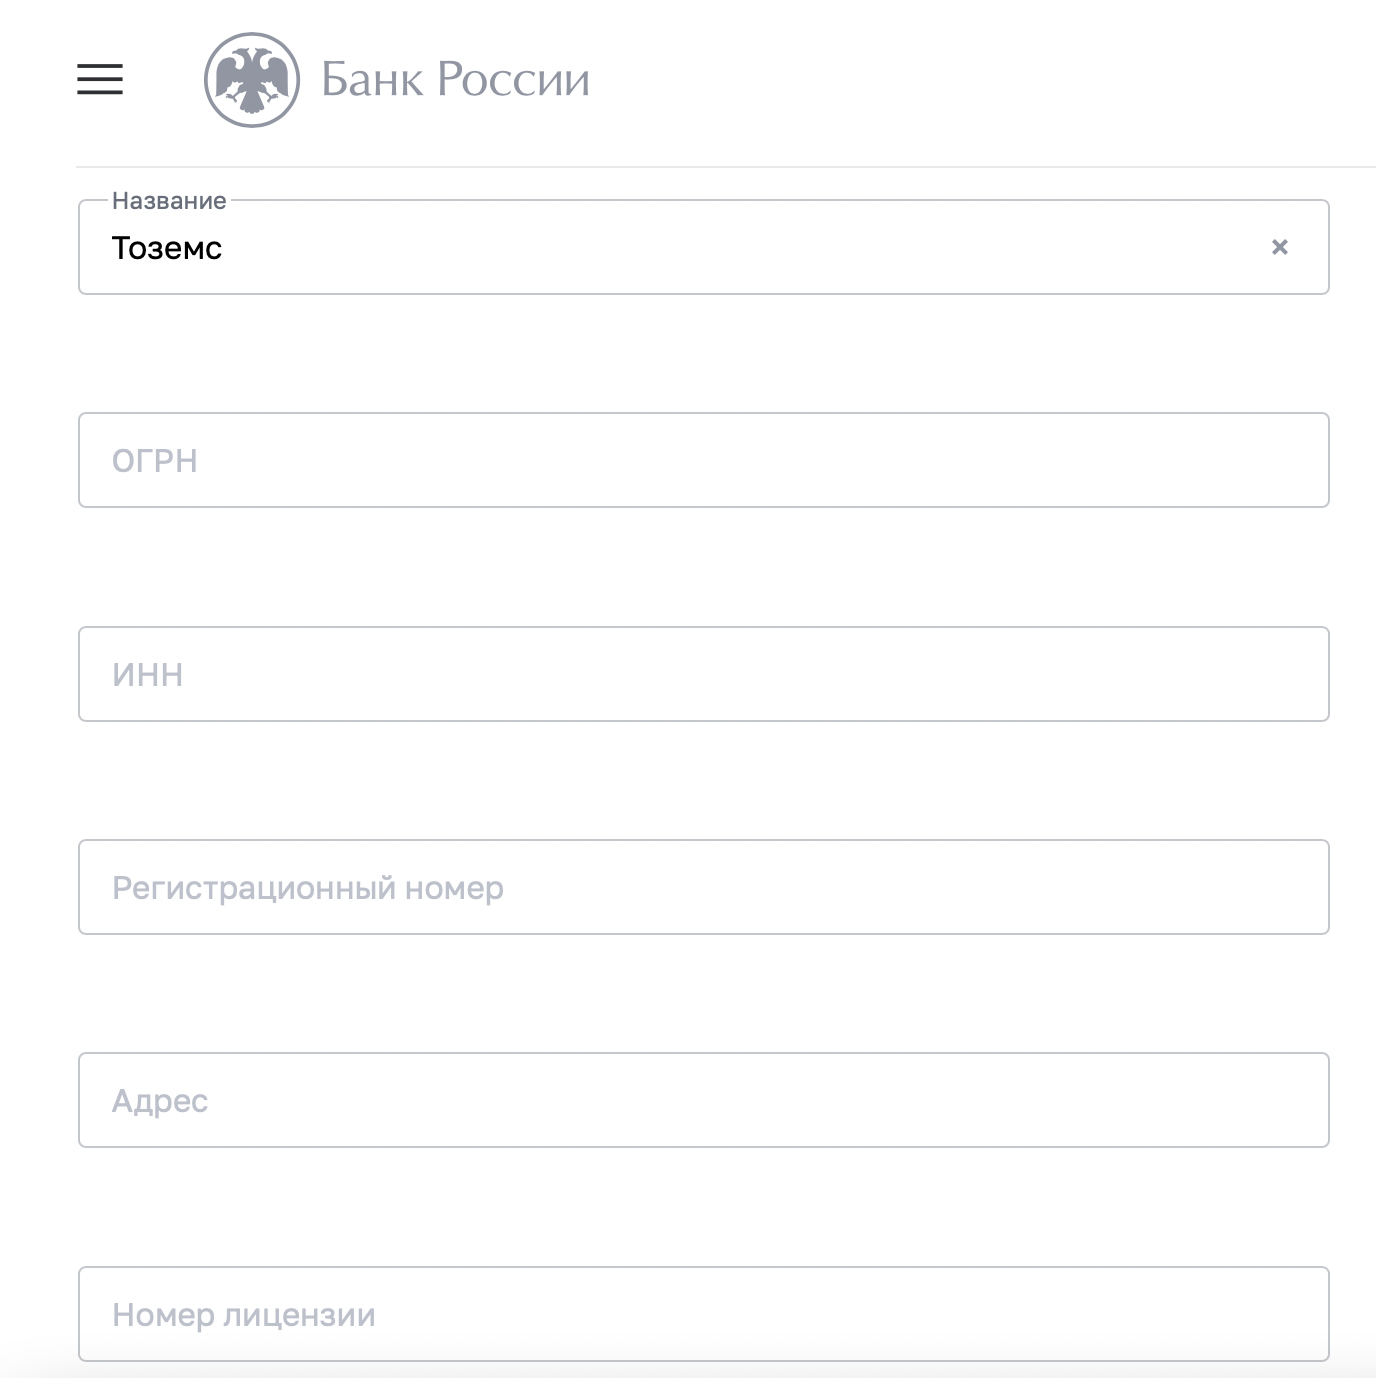
Task: Click the Адрес placeholder text
Action: (x=160, y=1101)
